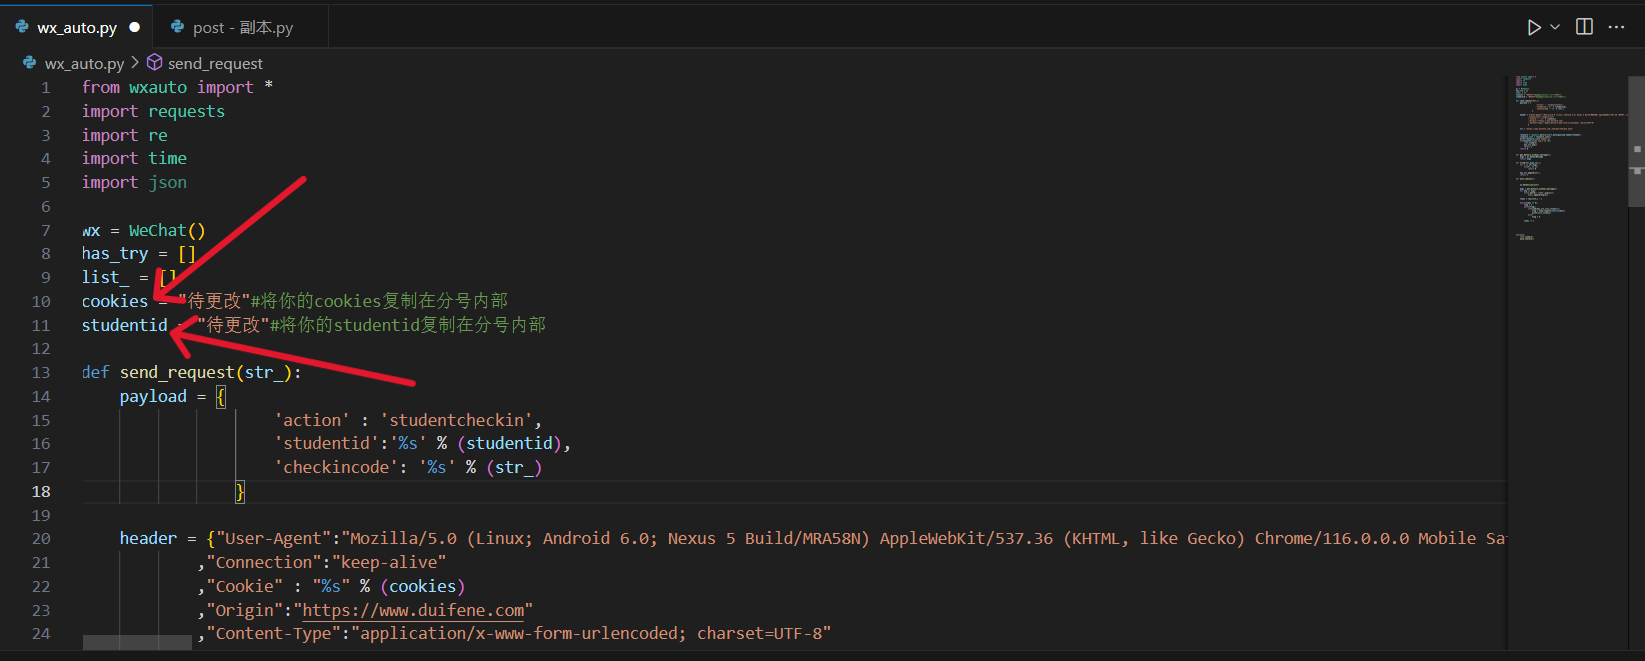Click Python file icon in the breadcrumb
1645x661 pixels.
[x=30, y=63]
